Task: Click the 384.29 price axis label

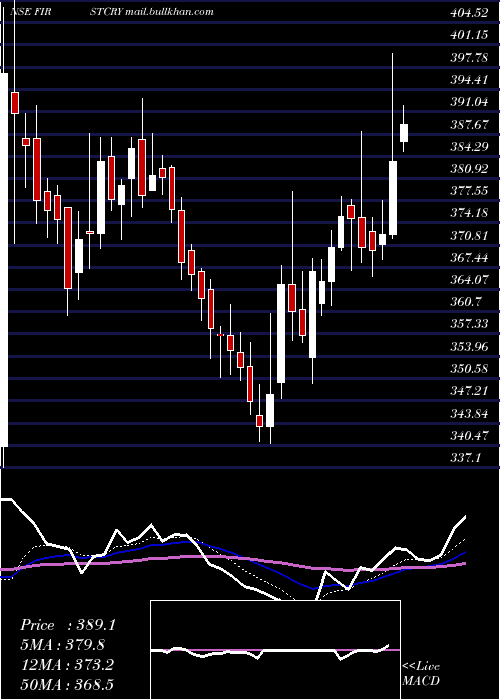Action: [469, 146]
